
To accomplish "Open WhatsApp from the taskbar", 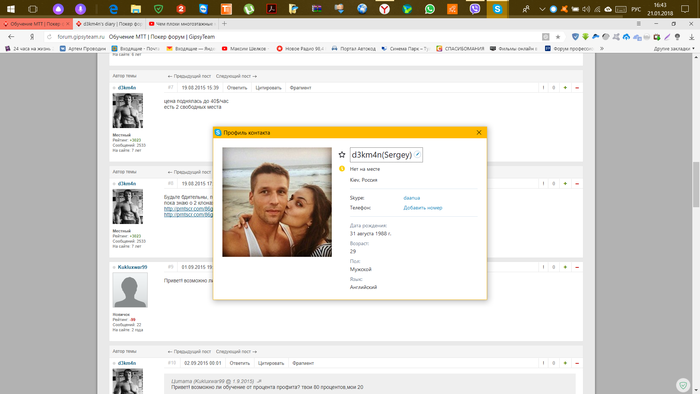I will [x=429, y=9].
